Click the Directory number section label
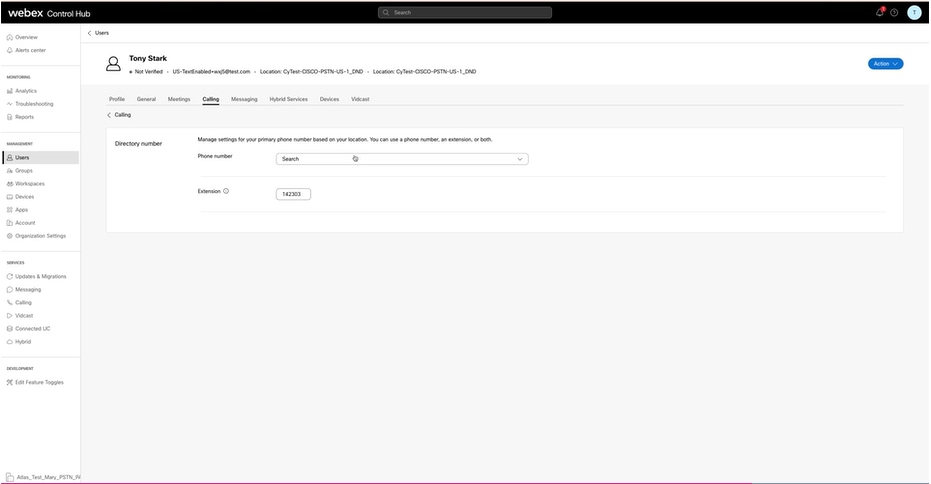Screen dimensions: 931x484 pos(138,144)
